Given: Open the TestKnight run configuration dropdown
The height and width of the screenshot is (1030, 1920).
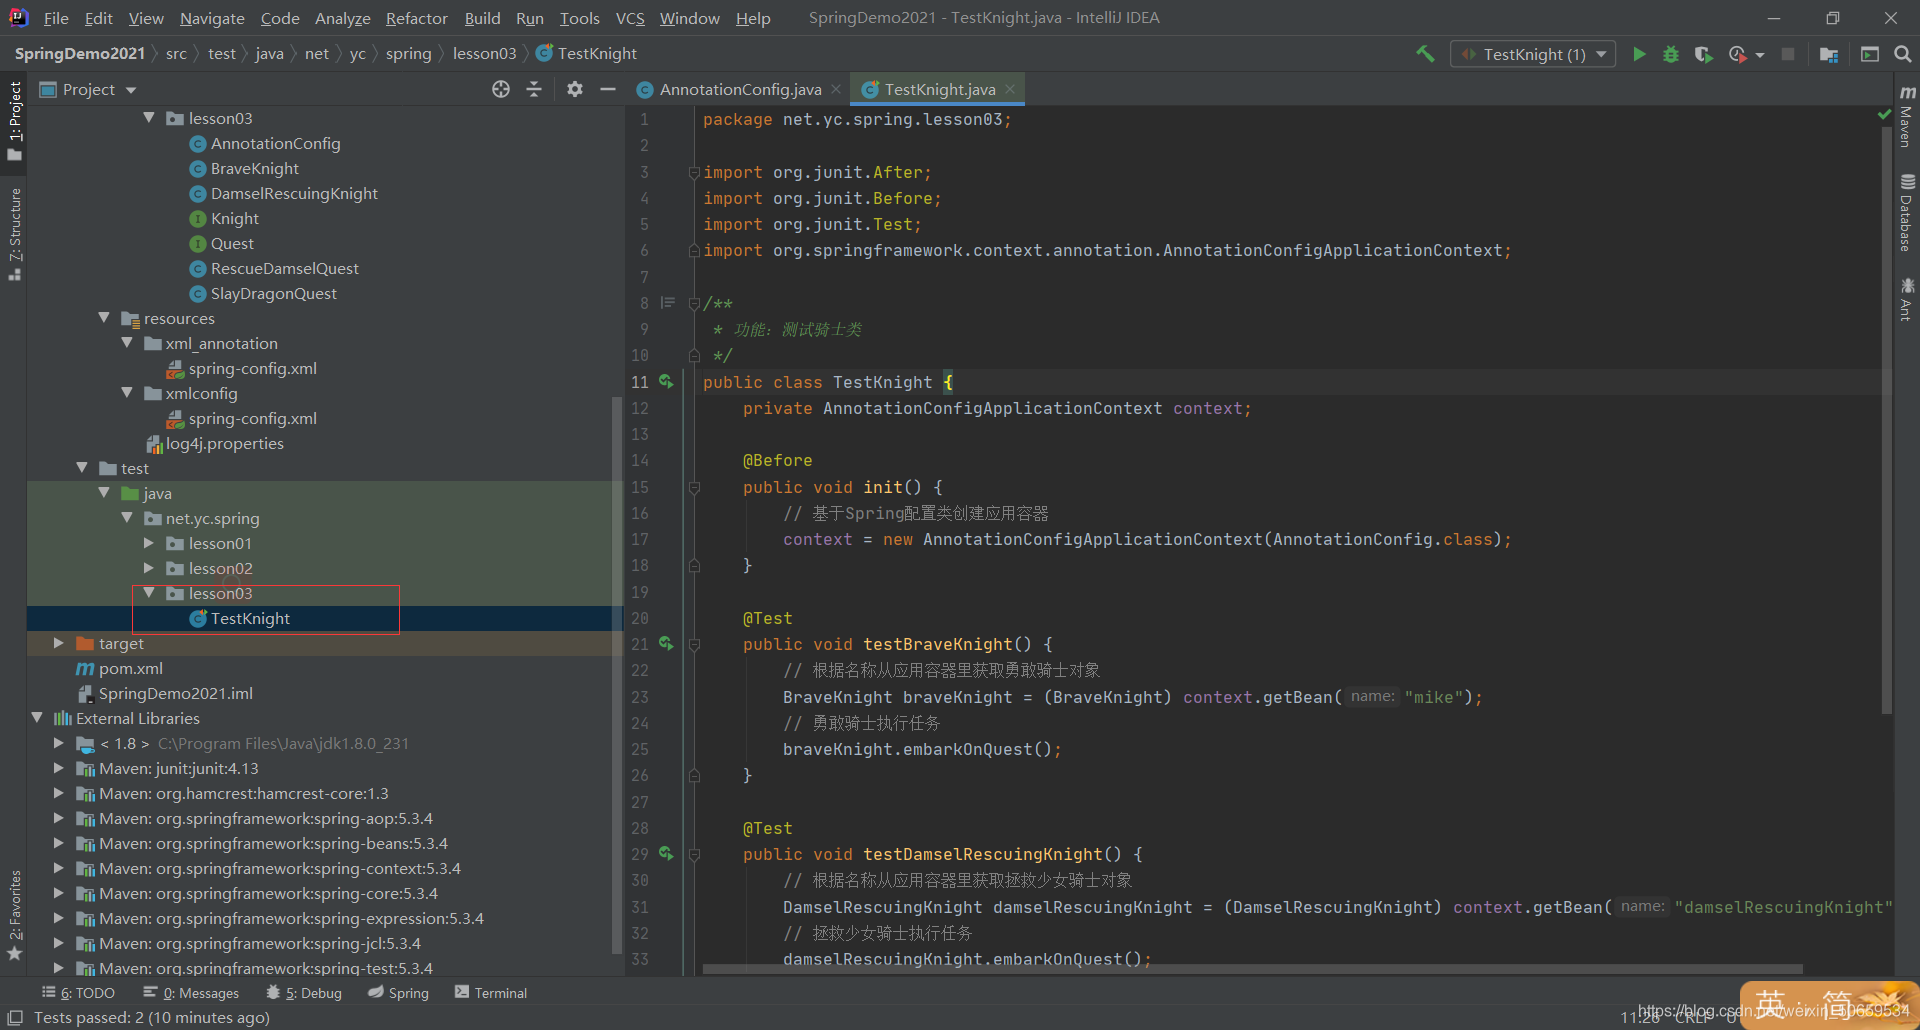Looking at the screenshot, I should (1532, 54).
